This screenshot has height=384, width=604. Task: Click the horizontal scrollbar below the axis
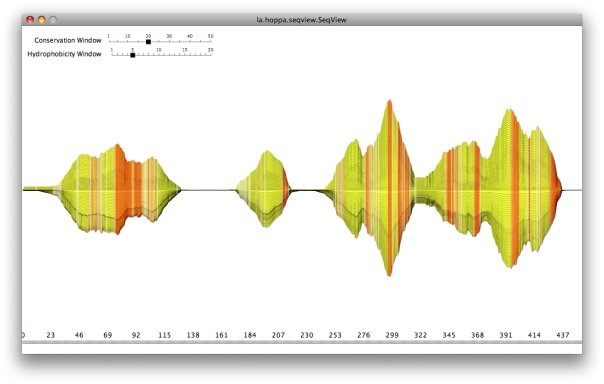point(302,342)
